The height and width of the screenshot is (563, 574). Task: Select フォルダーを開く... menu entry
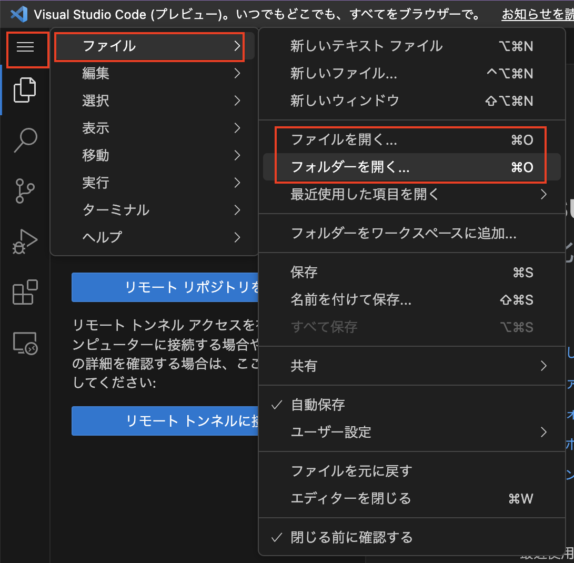(x=412, y=167)
